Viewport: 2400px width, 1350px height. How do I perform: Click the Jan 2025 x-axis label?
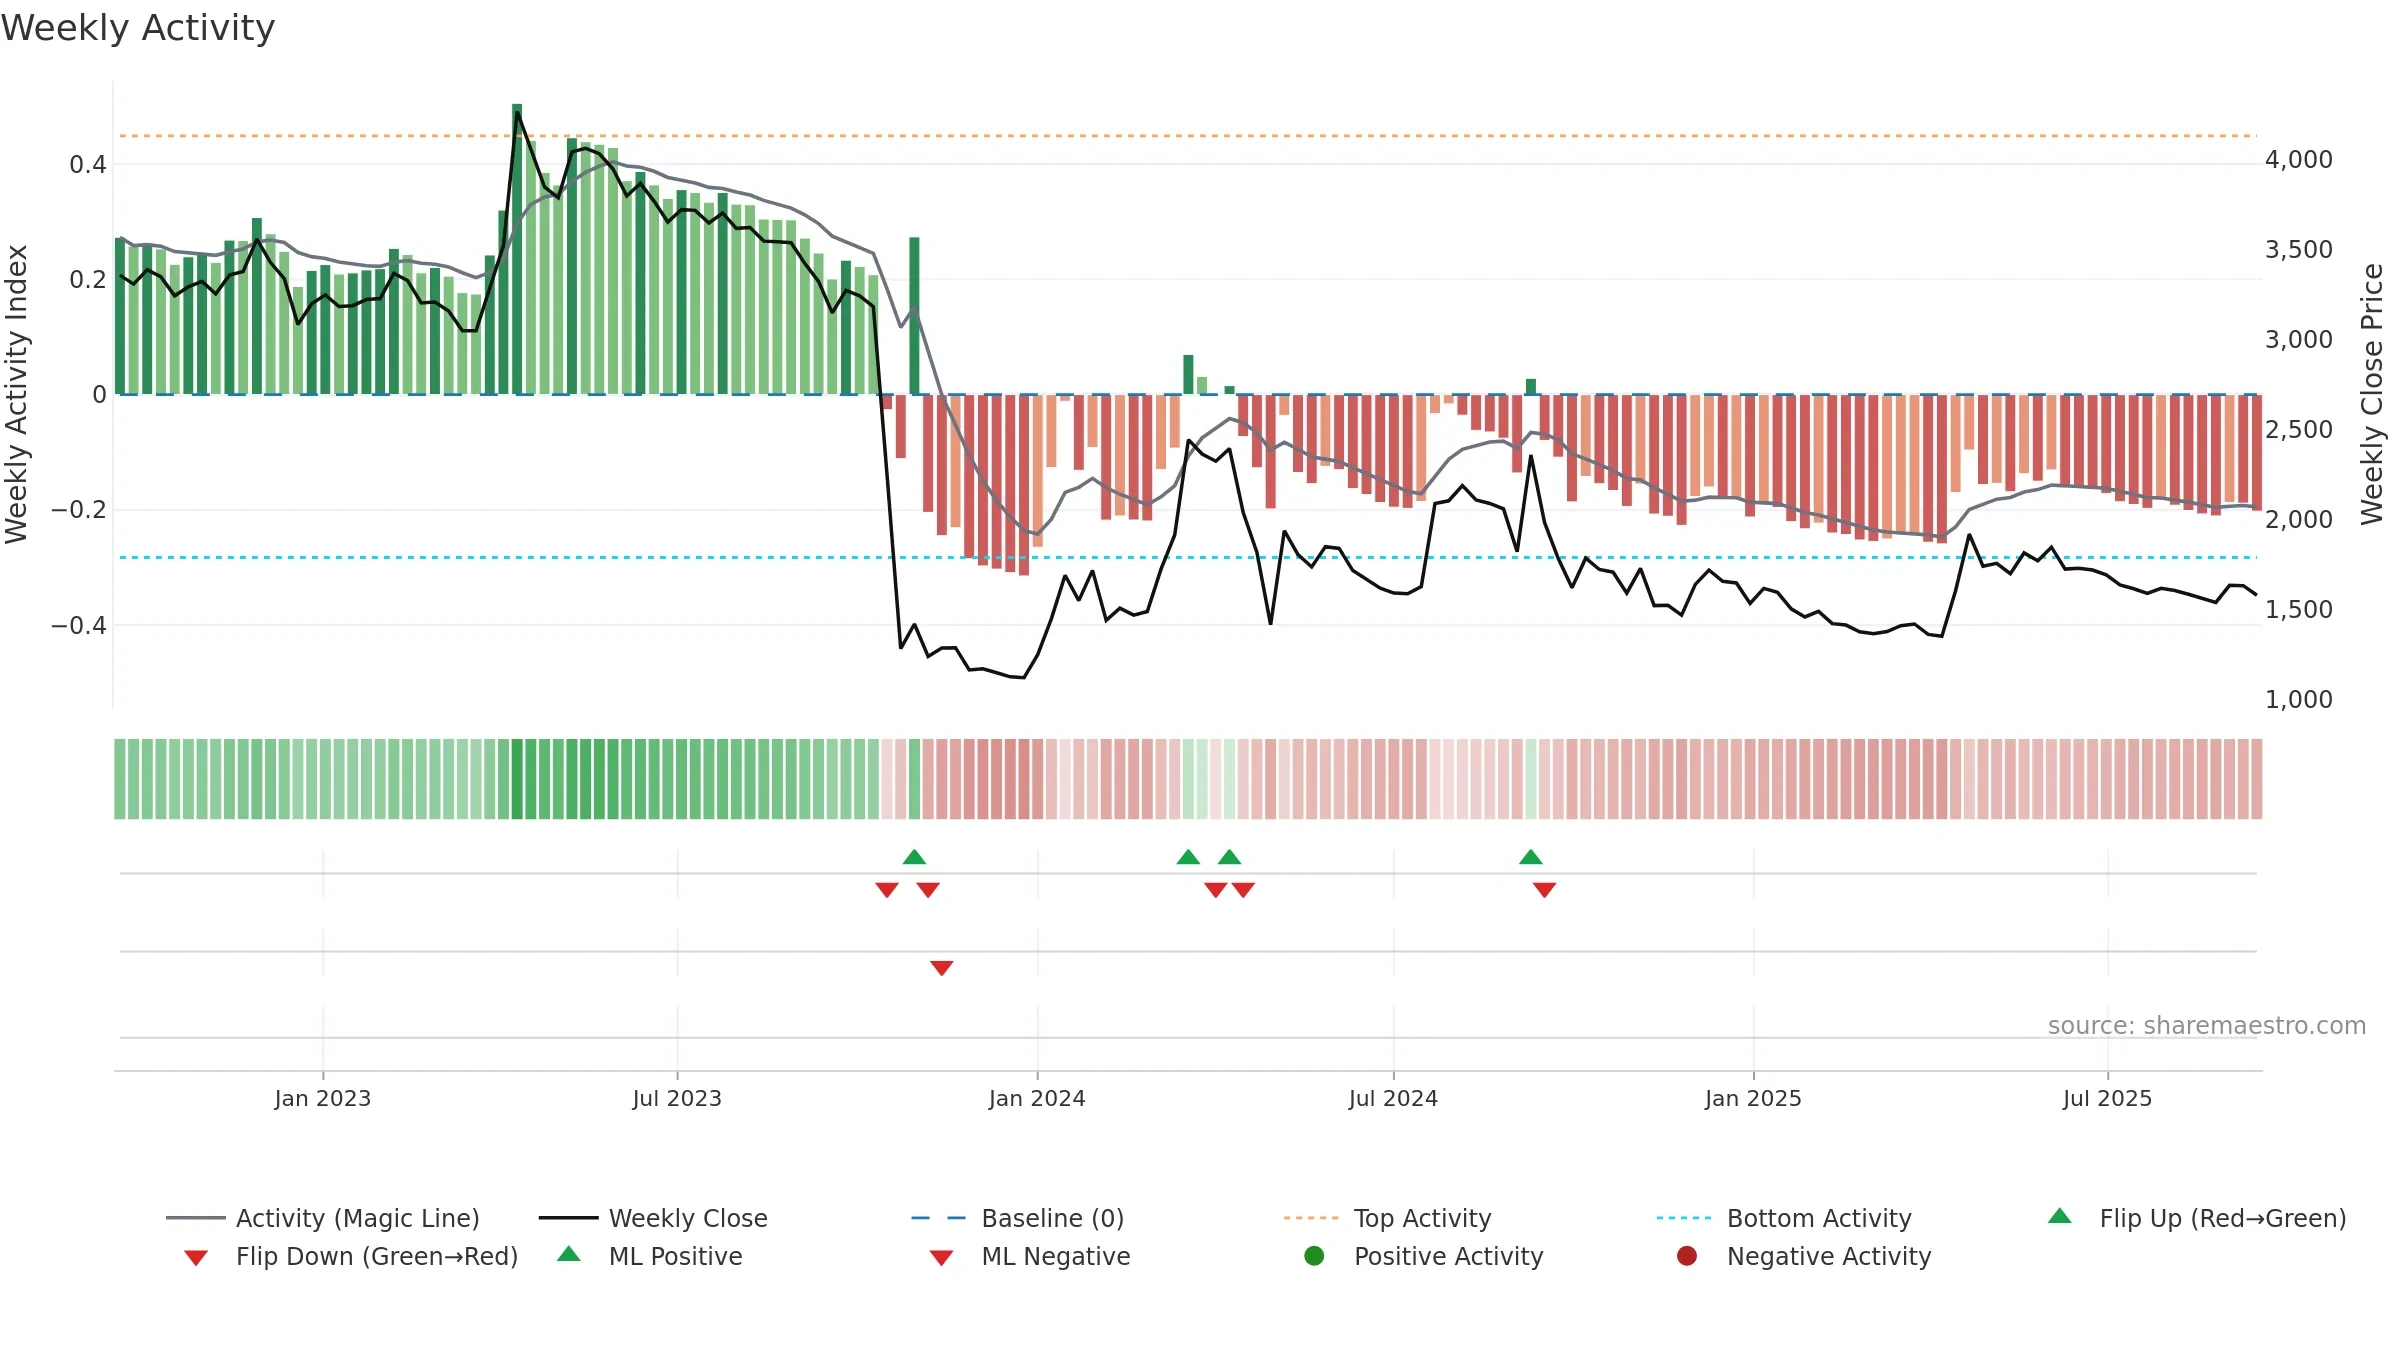(1753, 1098)
